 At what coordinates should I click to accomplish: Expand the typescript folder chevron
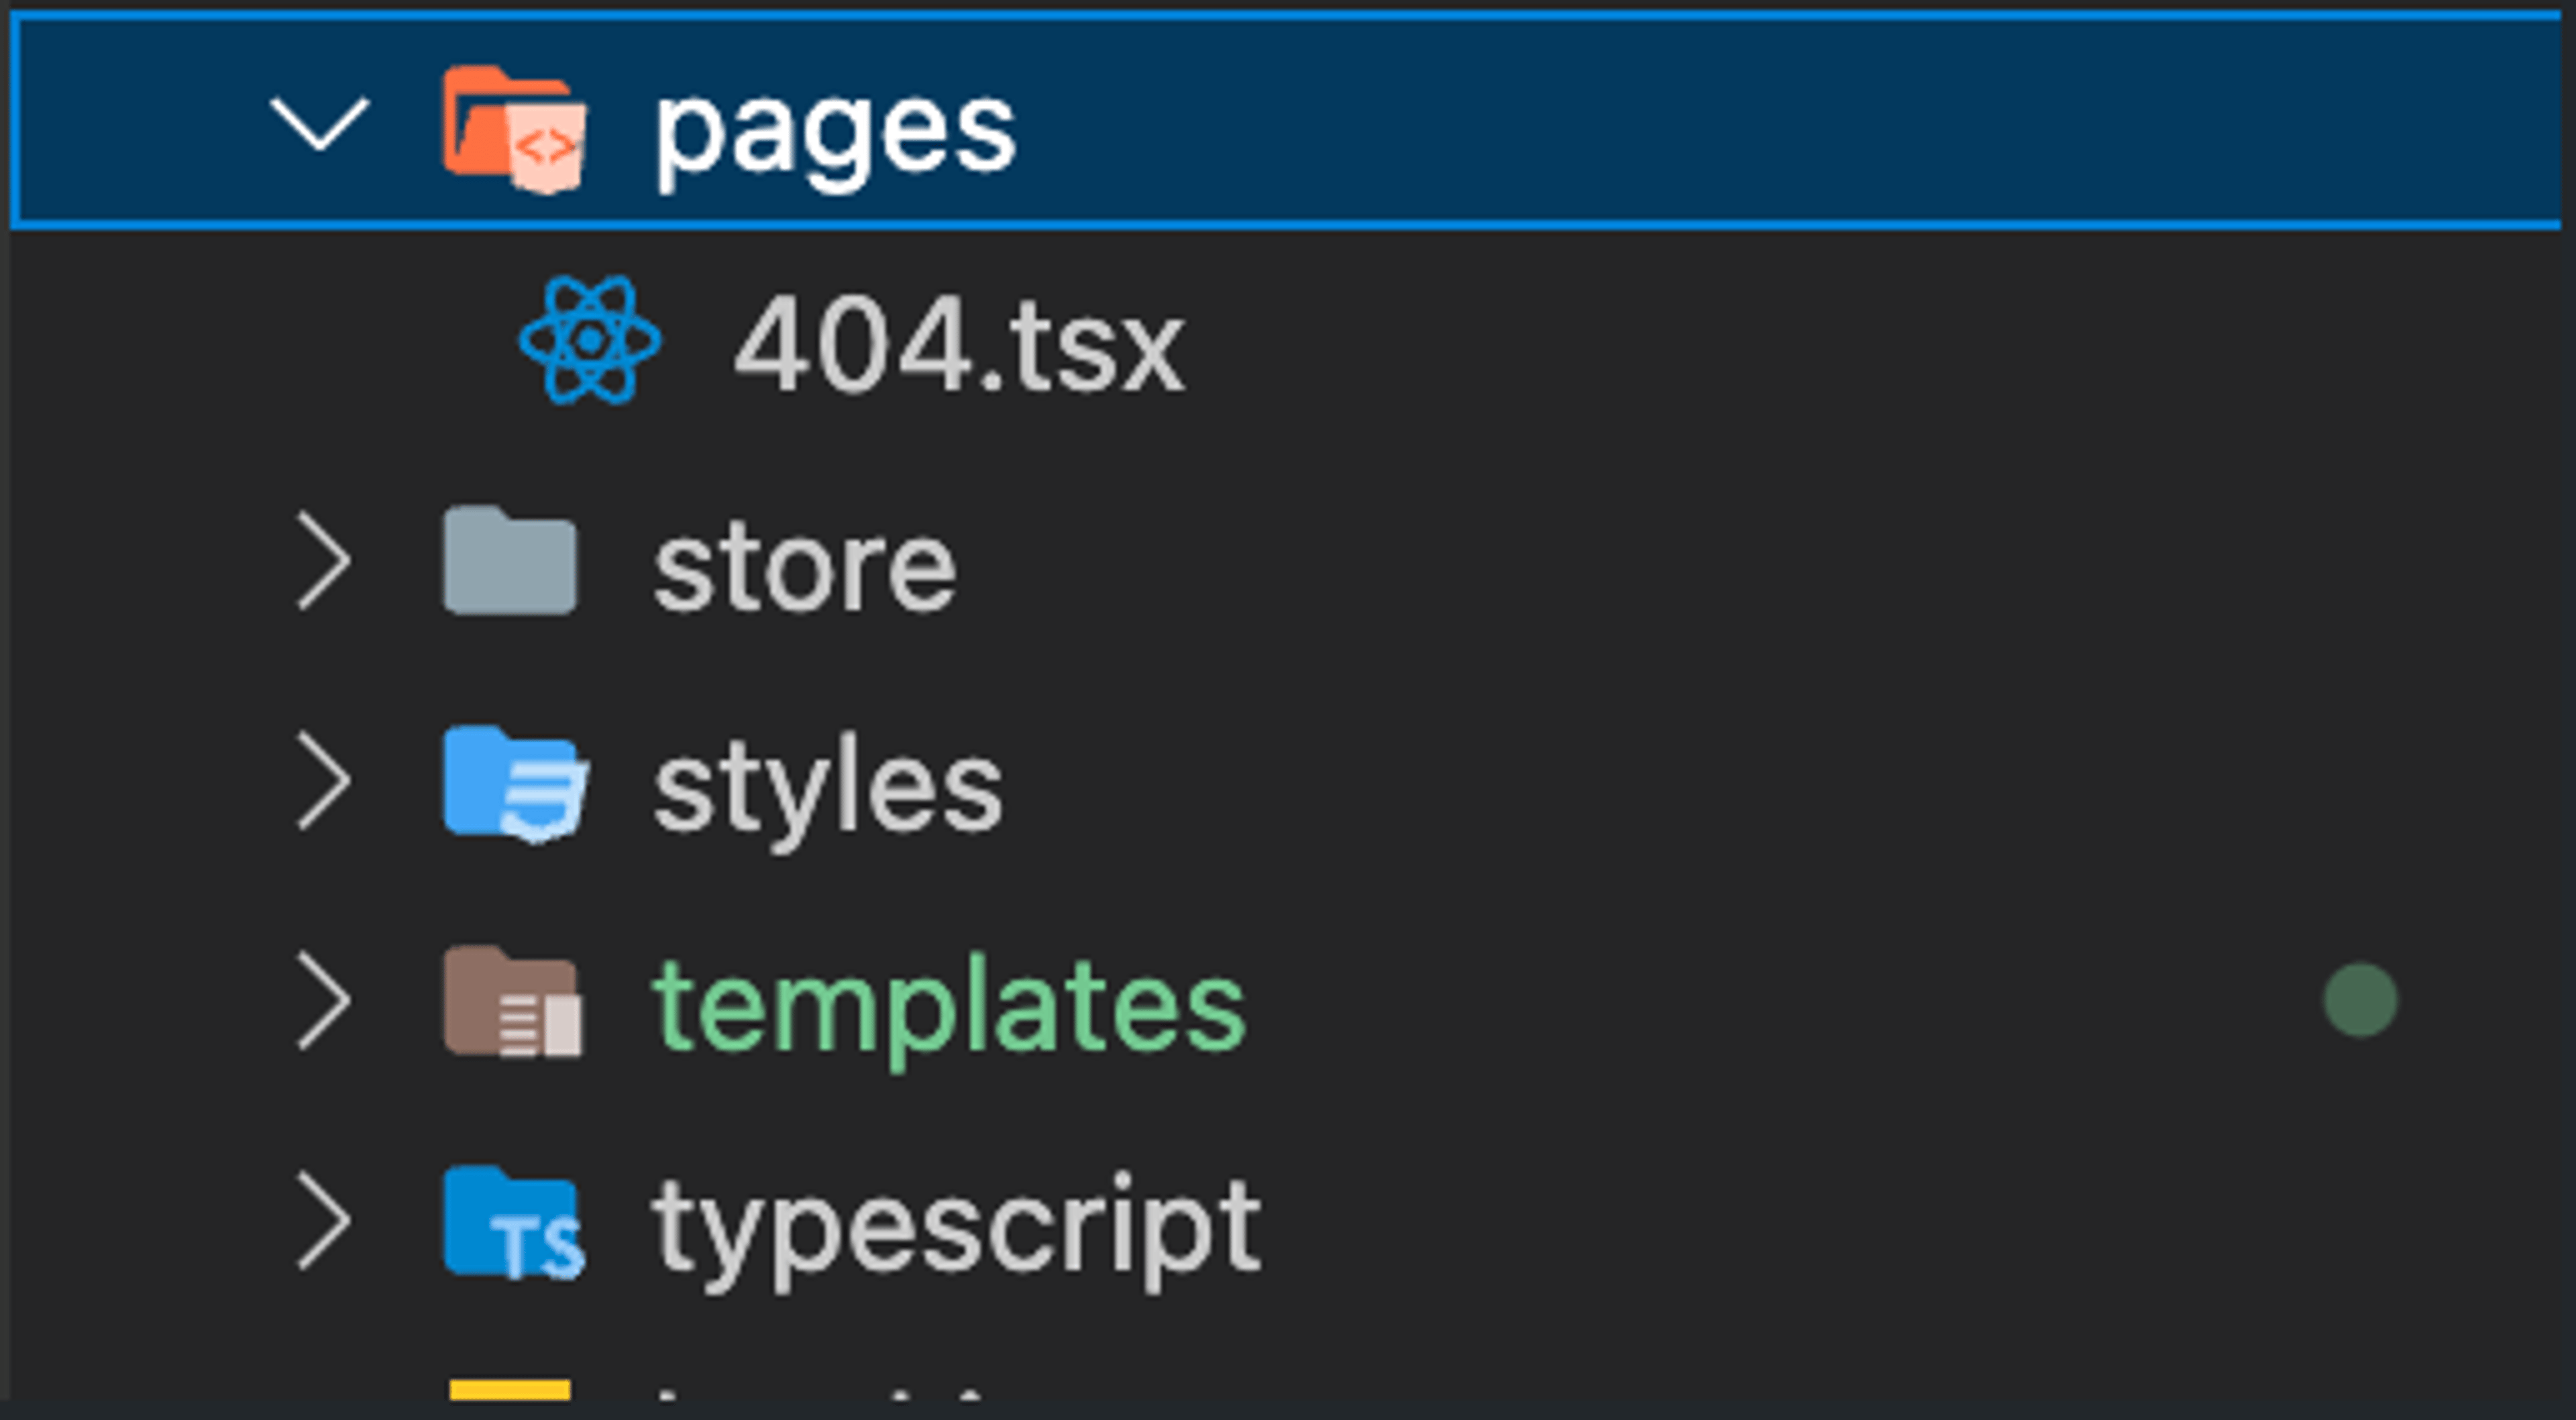point(324,1221)
